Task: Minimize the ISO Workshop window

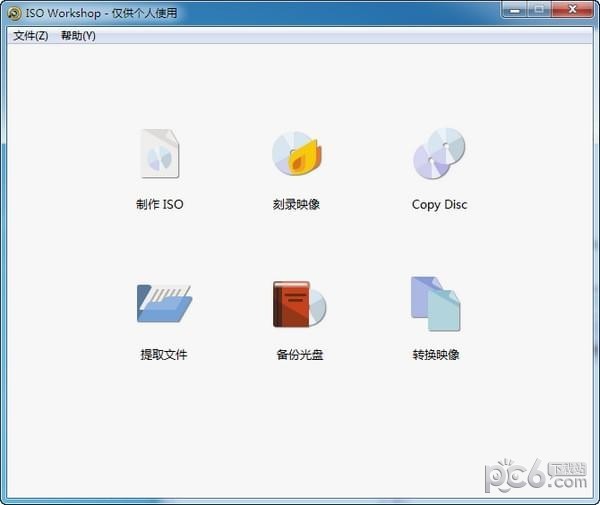Action: coord(515,10)
